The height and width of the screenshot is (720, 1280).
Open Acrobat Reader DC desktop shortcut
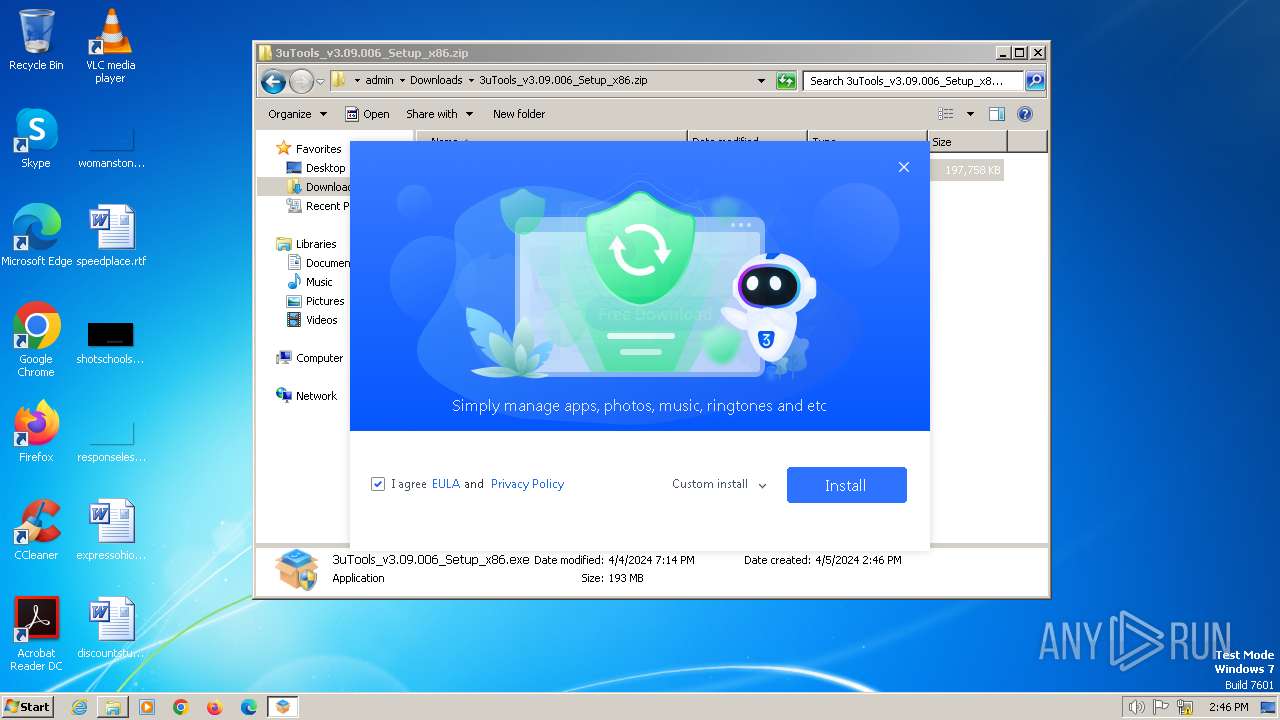pyautogui.click(x=36, y=634)
